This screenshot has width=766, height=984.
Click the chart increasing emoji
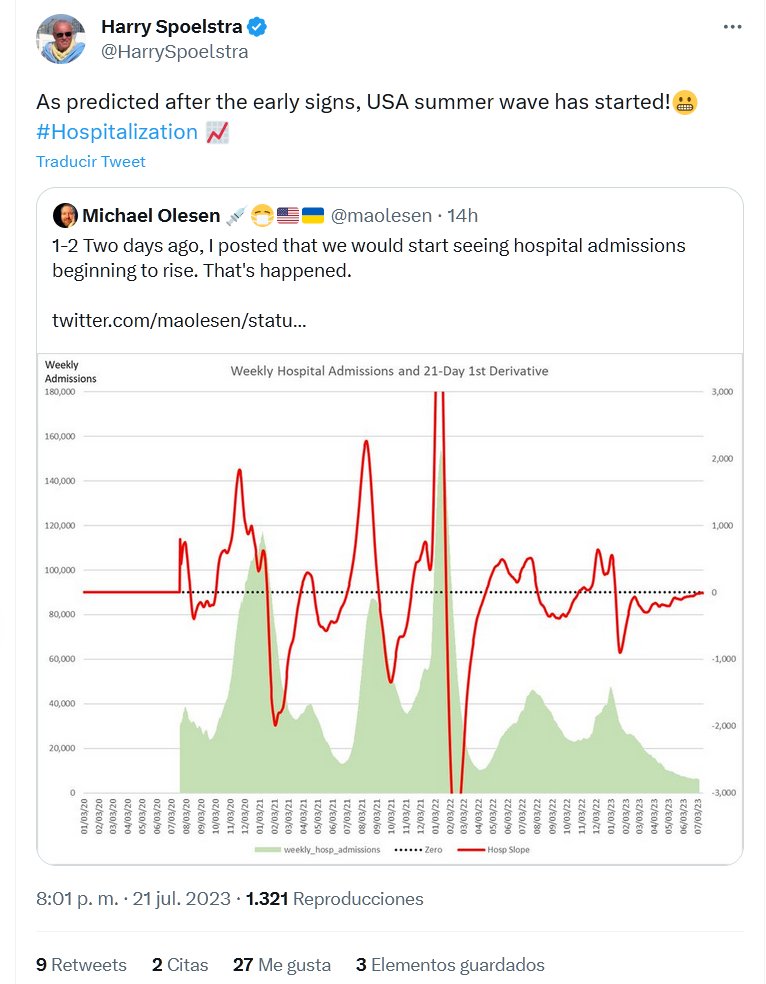coord(217,132)
